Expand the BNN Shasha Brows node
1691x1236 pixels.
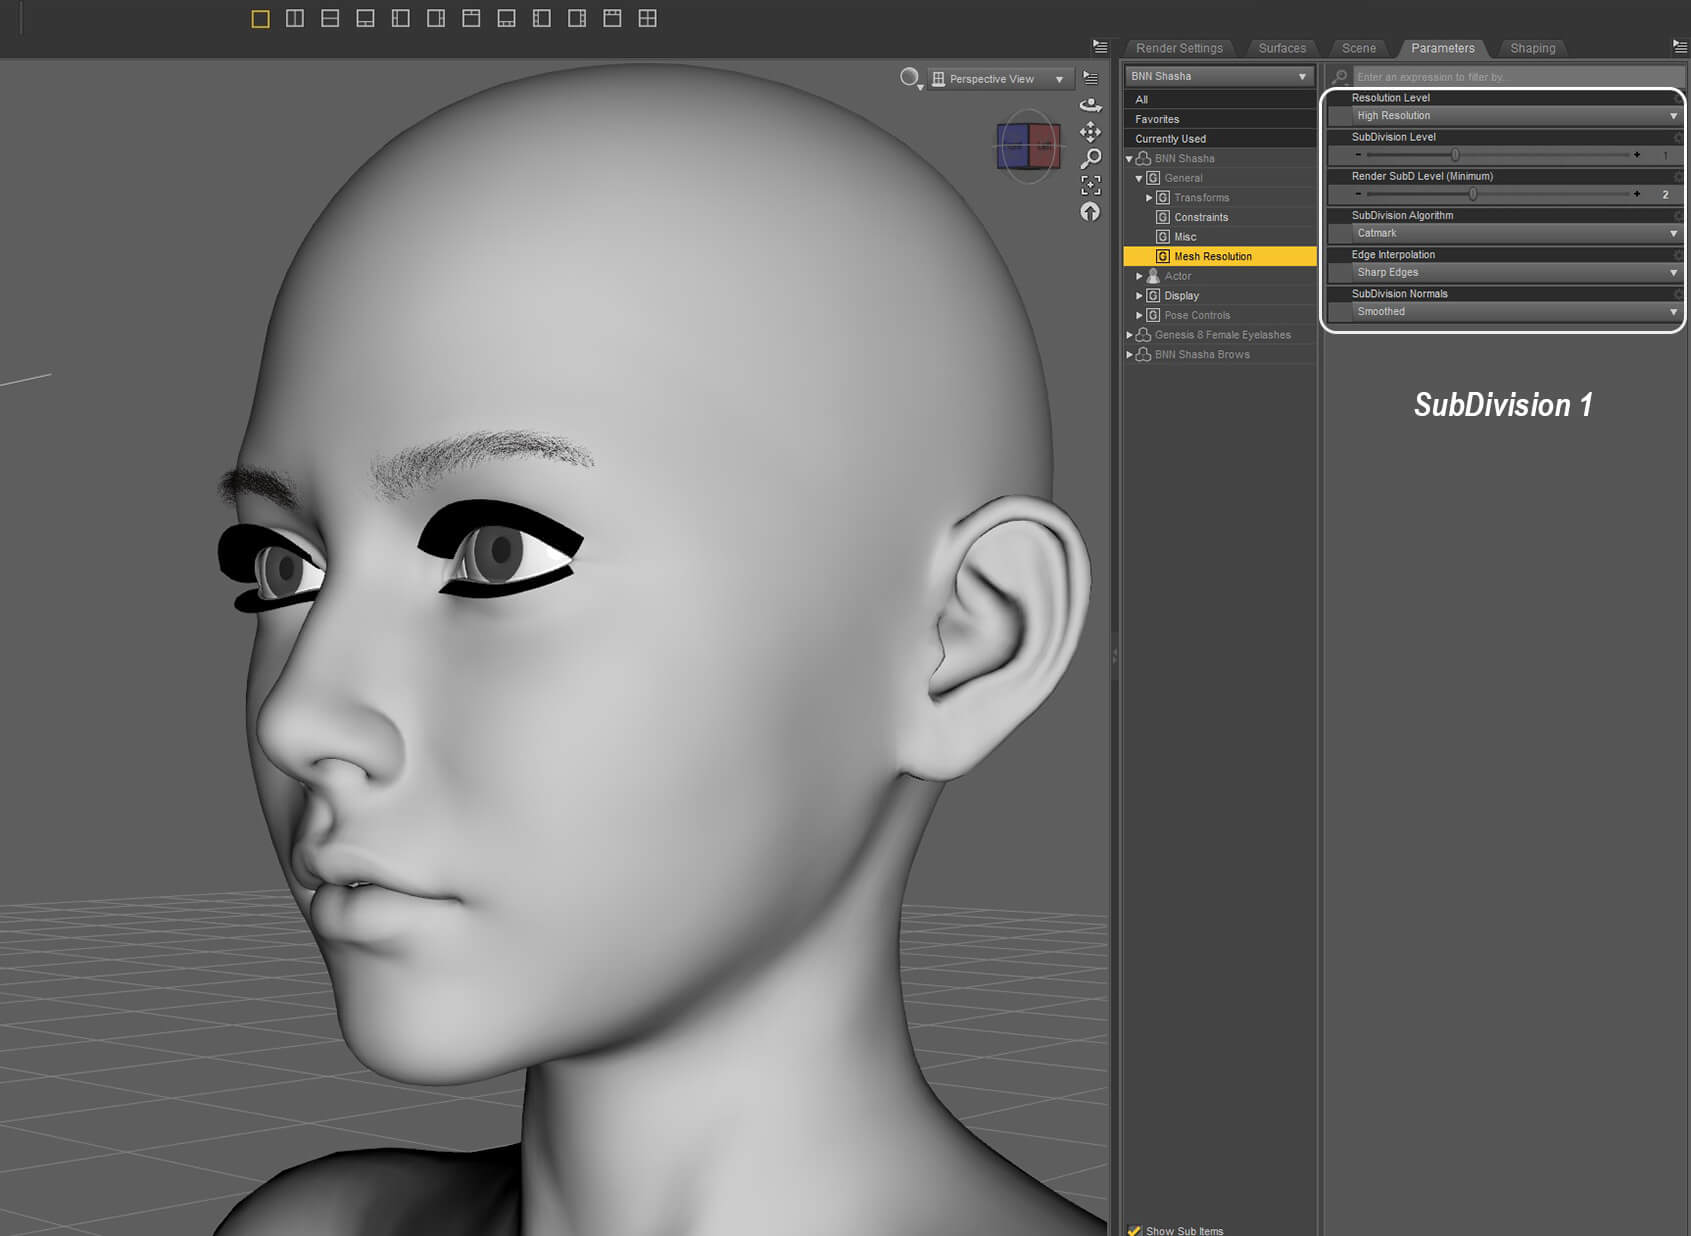[1129, 354]
